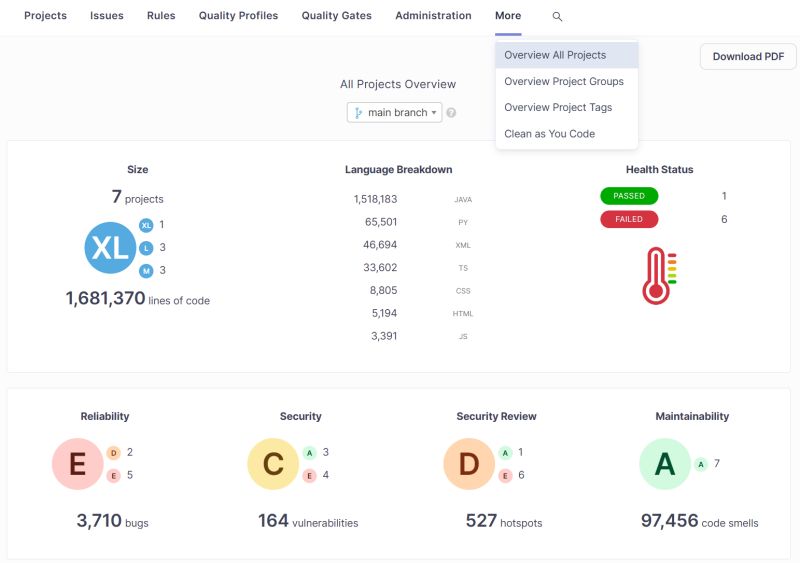Go to the Issues tab
This screenshot has height=563, width=800.
(107, 16)
